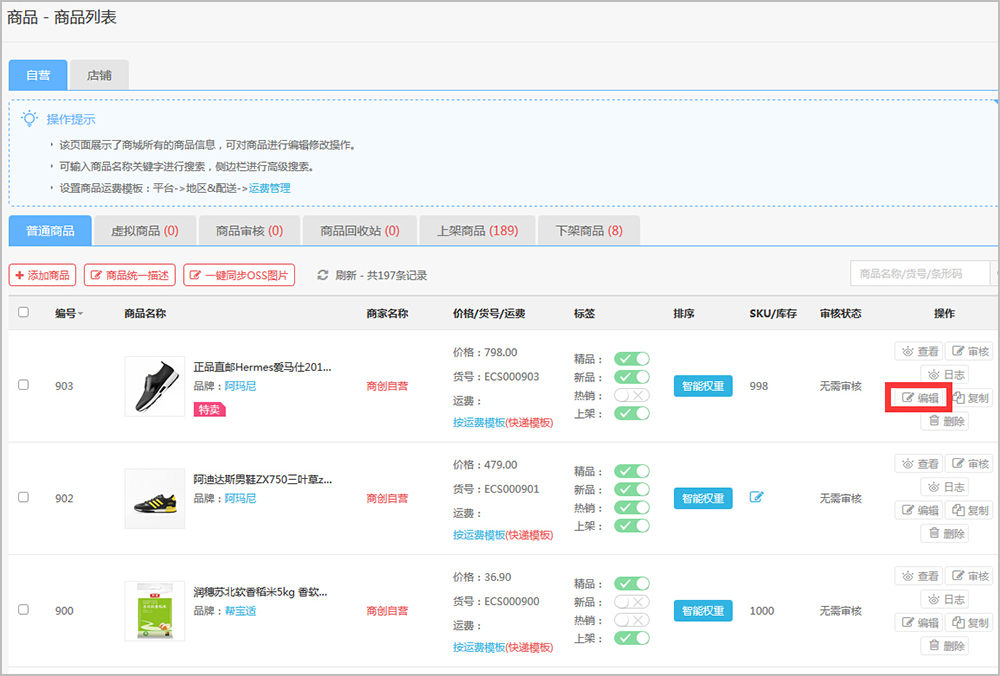Click 一键同步OSS图片 button
The width and height of the screenshot is (1000, 676).
click(x=239, y=275)
